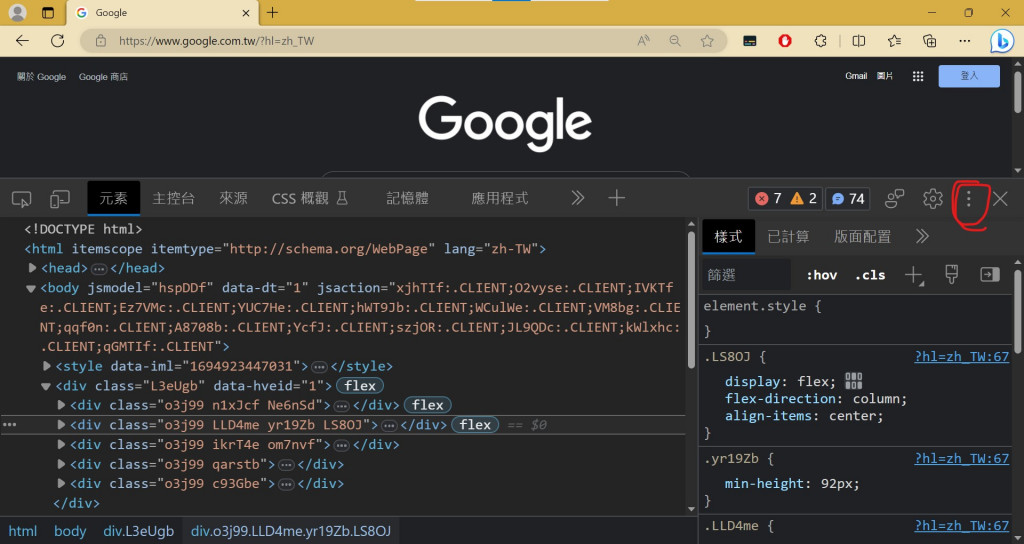Screen dimensions: 1024x544
Task: Toggle flex badge on n1xJcf div
Action: [428, 405]
